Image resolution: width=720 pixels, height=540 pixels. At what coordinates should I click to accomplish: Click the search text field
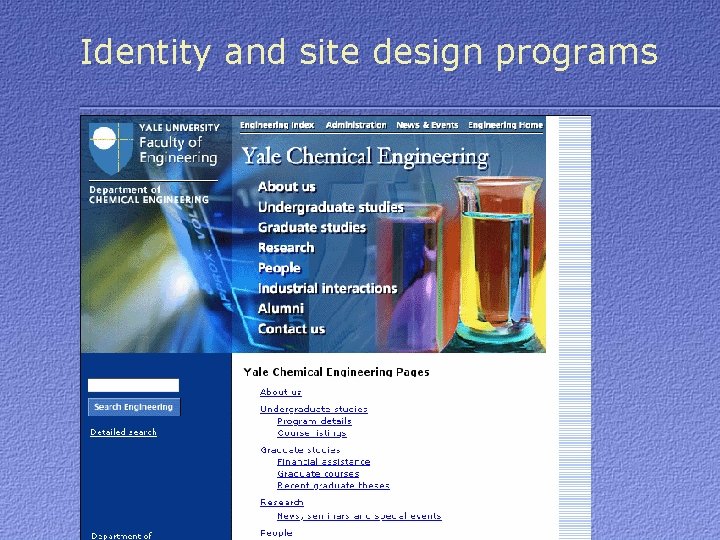[133, 385]
